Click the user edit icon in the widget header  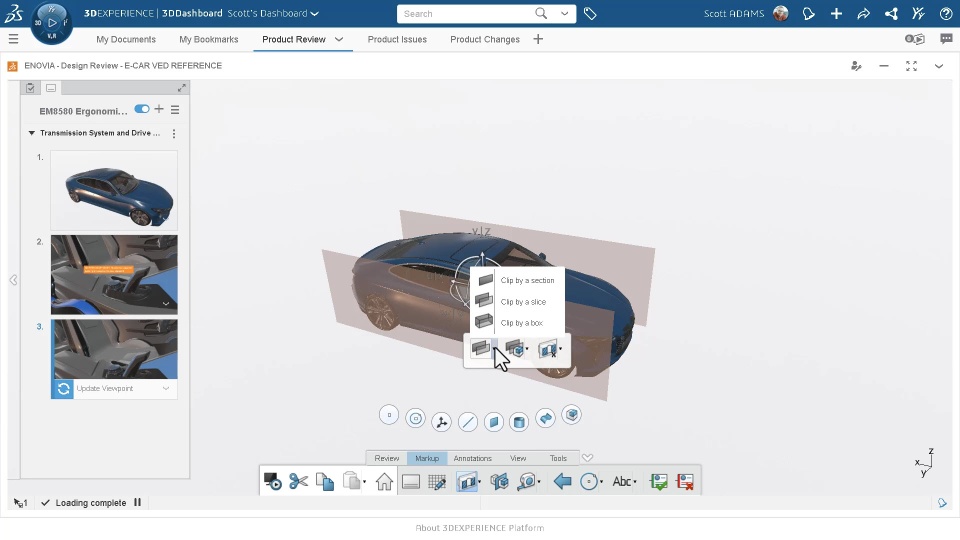(857, 66)
